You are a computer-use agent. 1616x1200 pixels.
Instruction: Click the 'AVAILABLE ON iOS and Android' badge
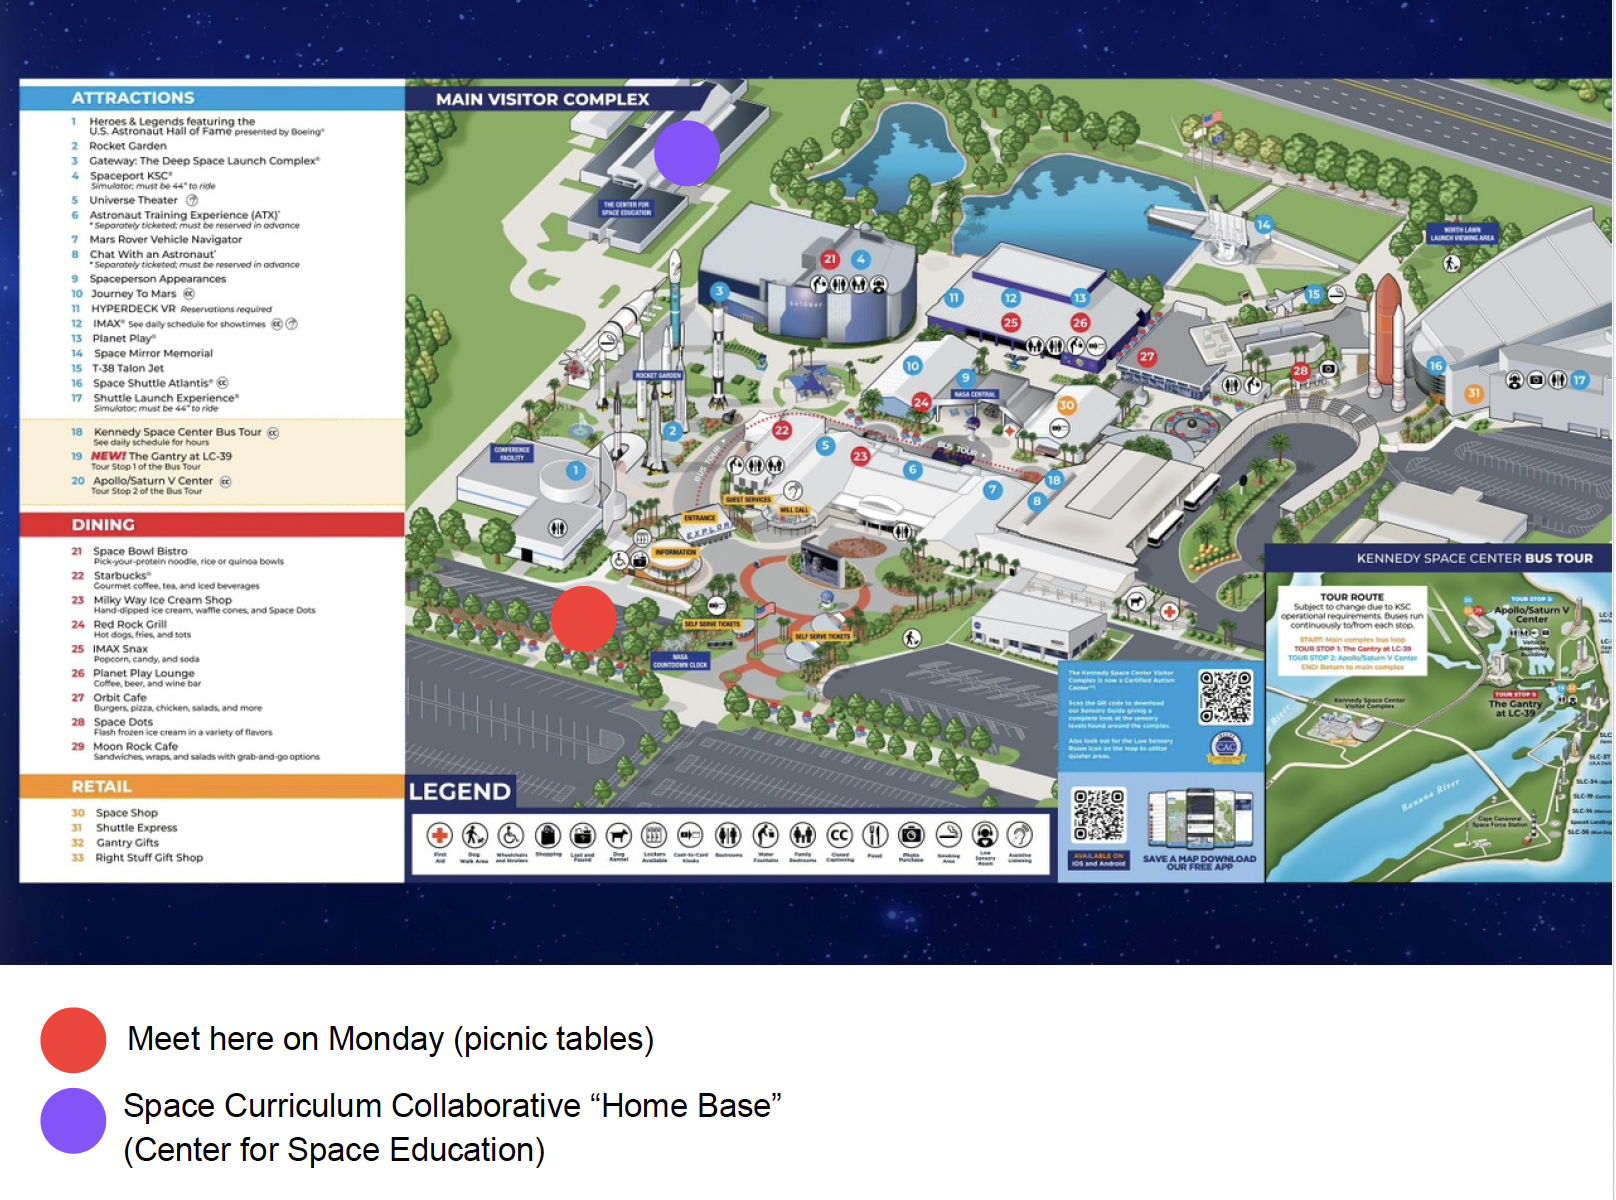tap(1099, 860)
